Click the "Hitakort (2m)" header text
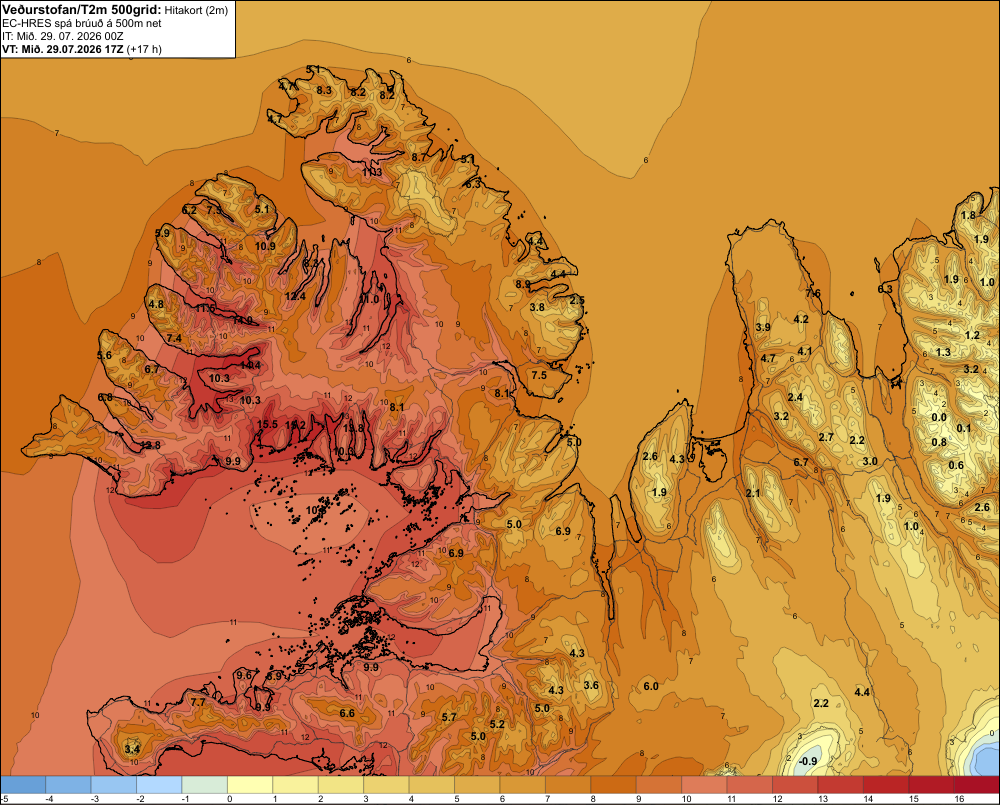Image resolution: width=1000 pixels, height=805 pixels. coord(196,10)
